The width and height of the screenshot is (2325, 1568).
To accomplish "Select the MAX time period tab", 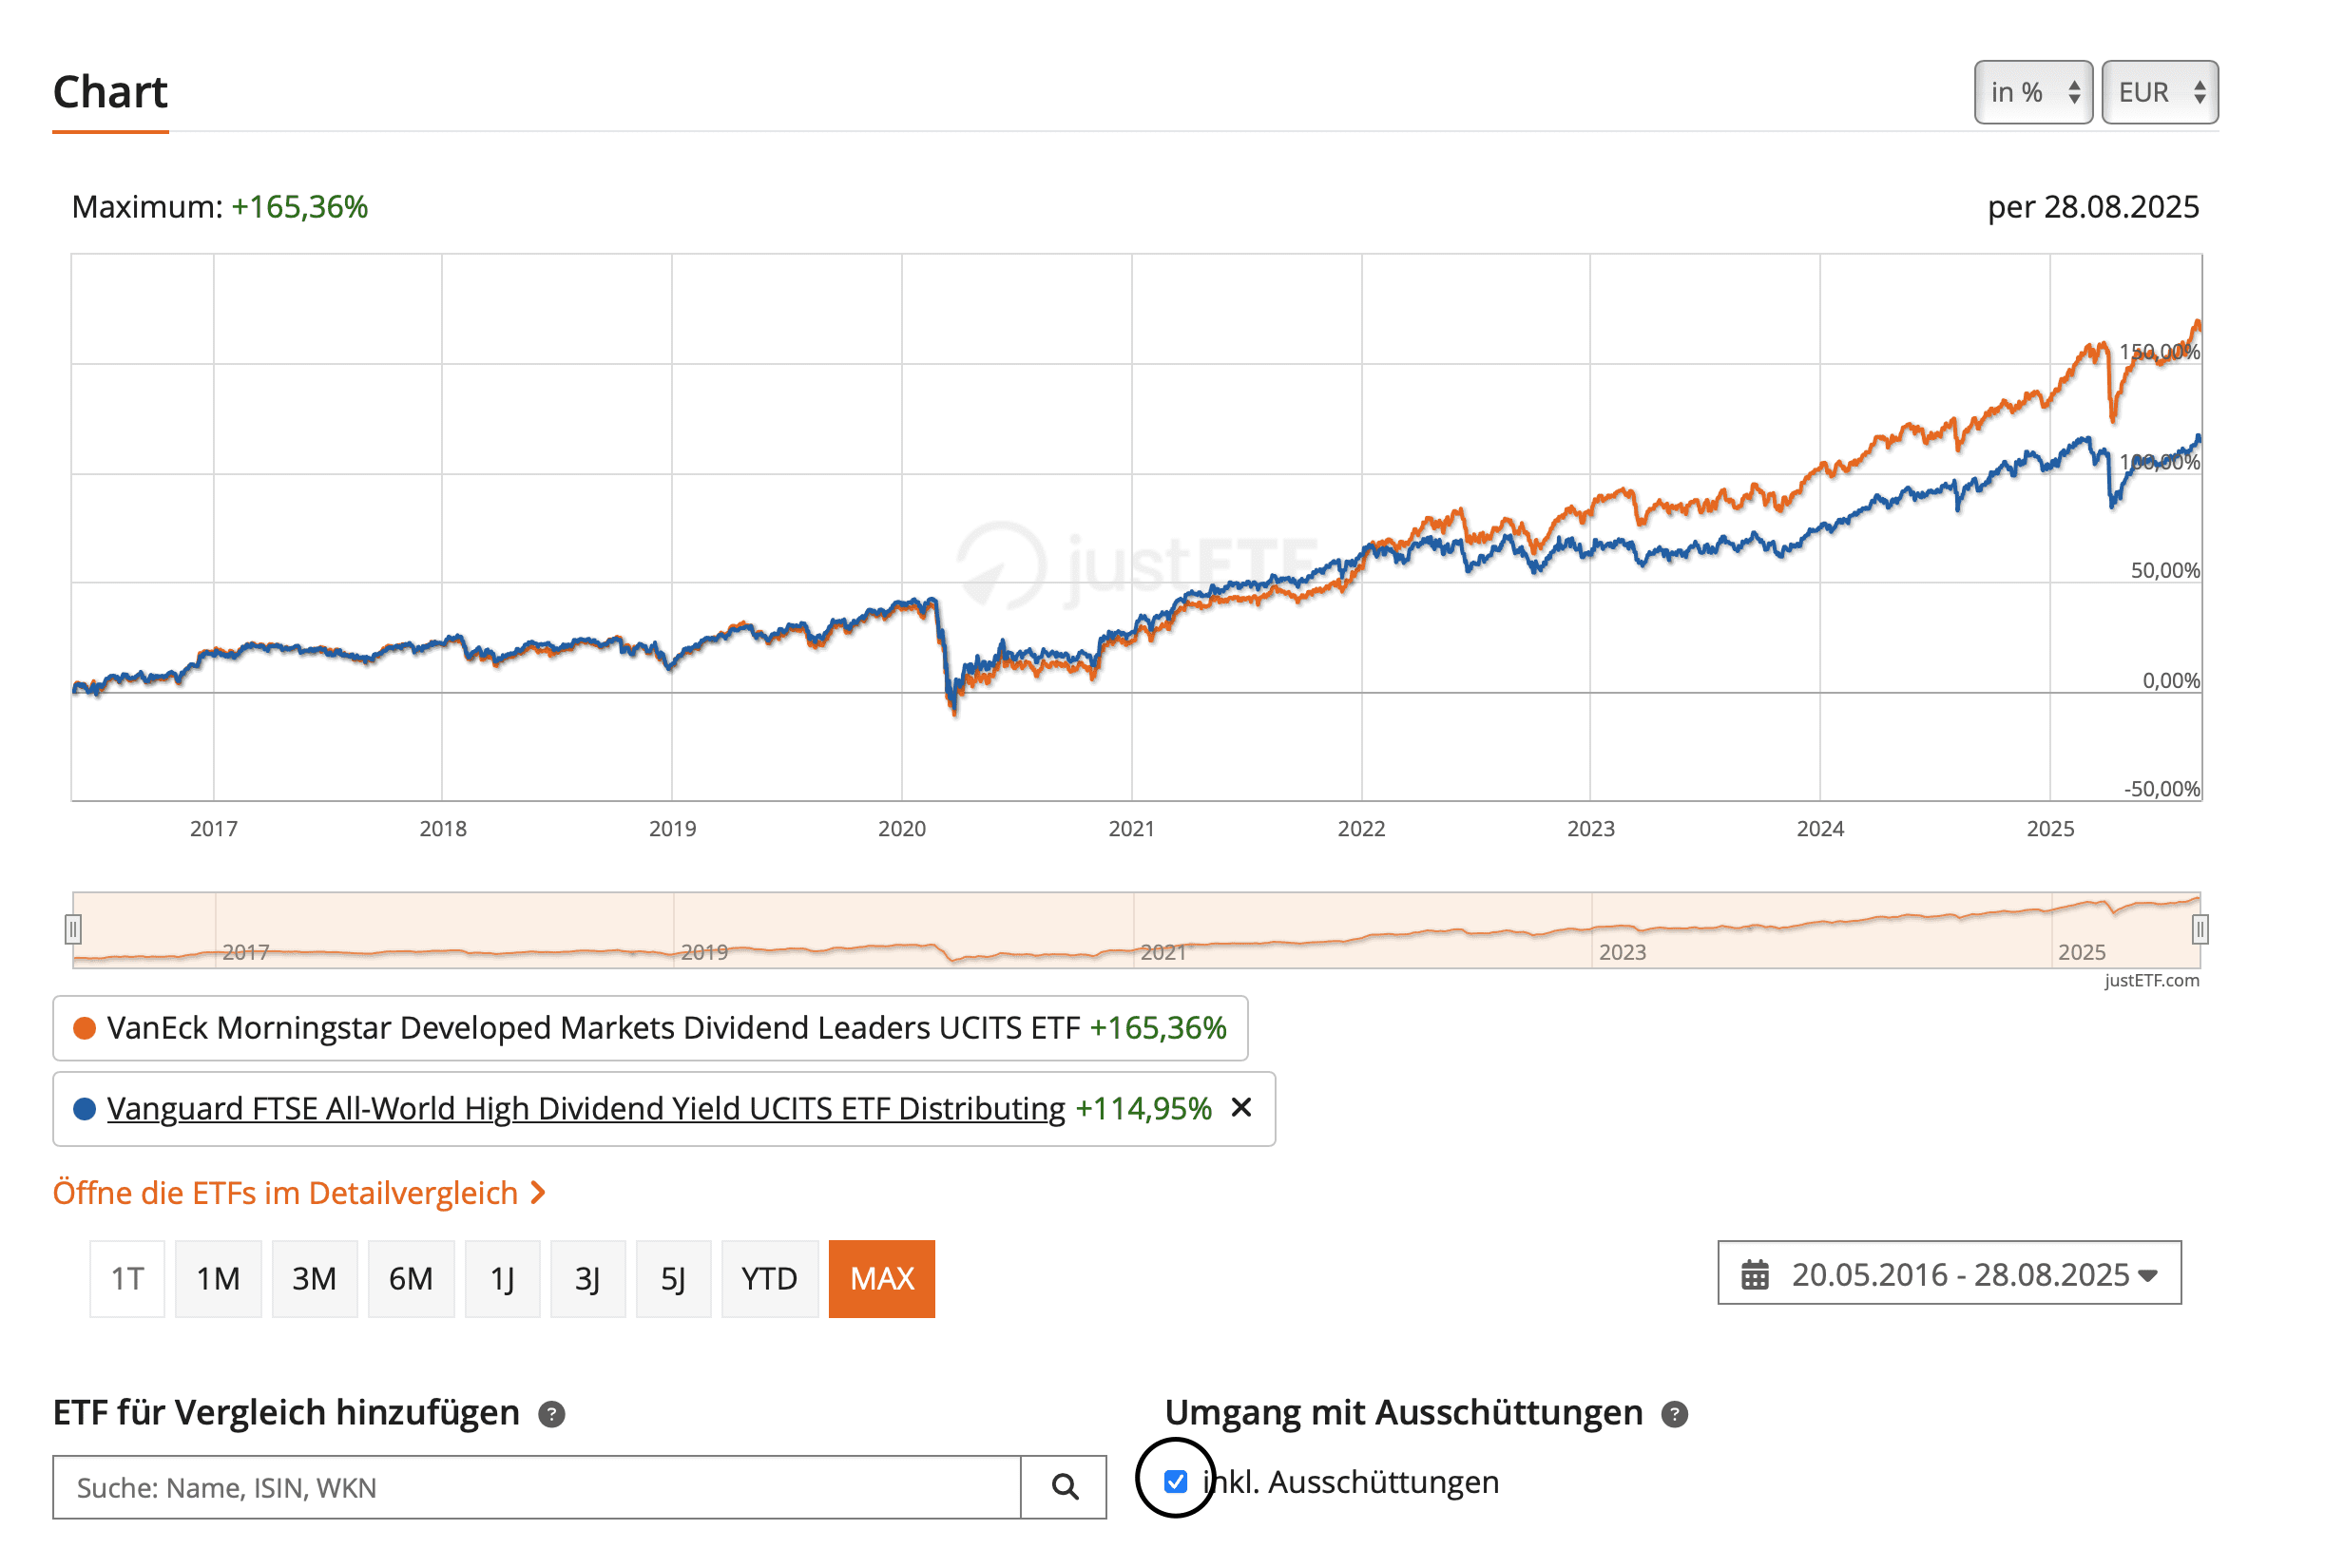I will pos(881,1278).
